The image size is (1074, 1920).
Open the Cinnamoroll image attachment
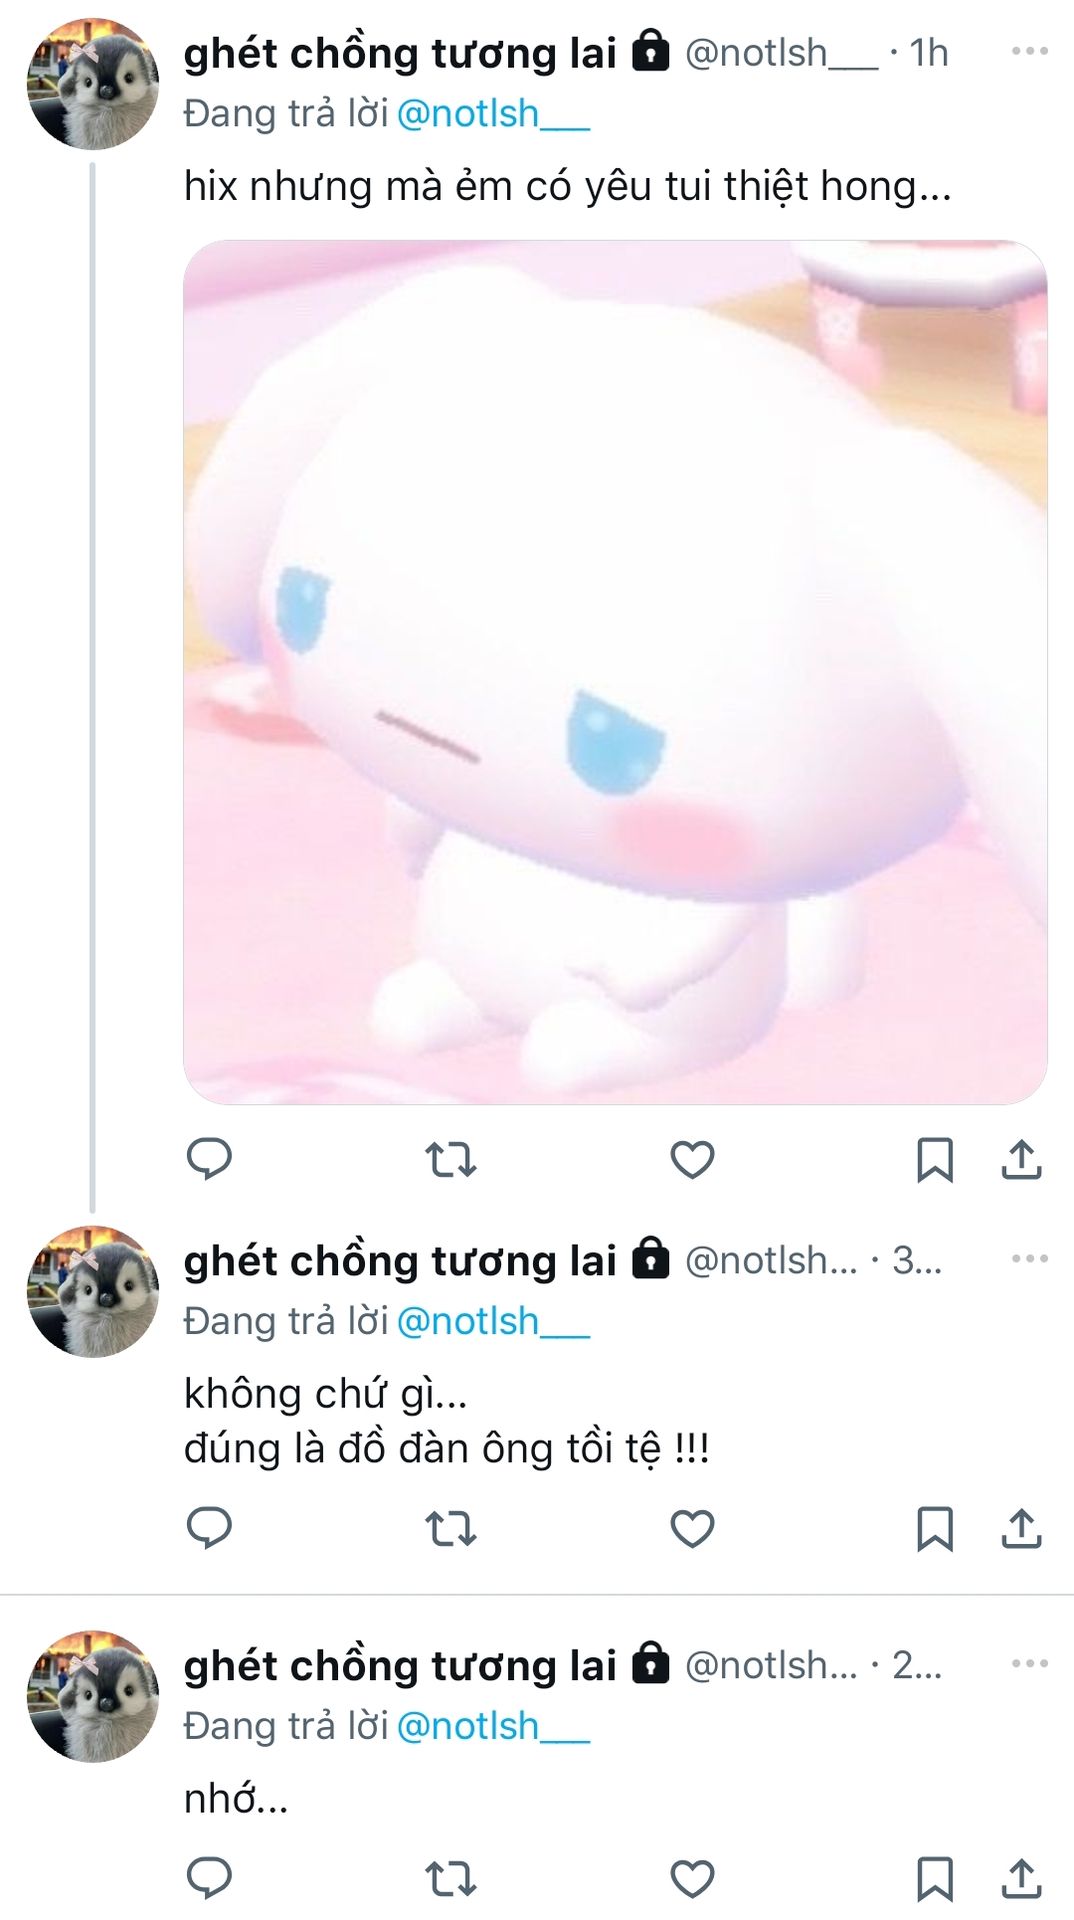tap(615, 672)
